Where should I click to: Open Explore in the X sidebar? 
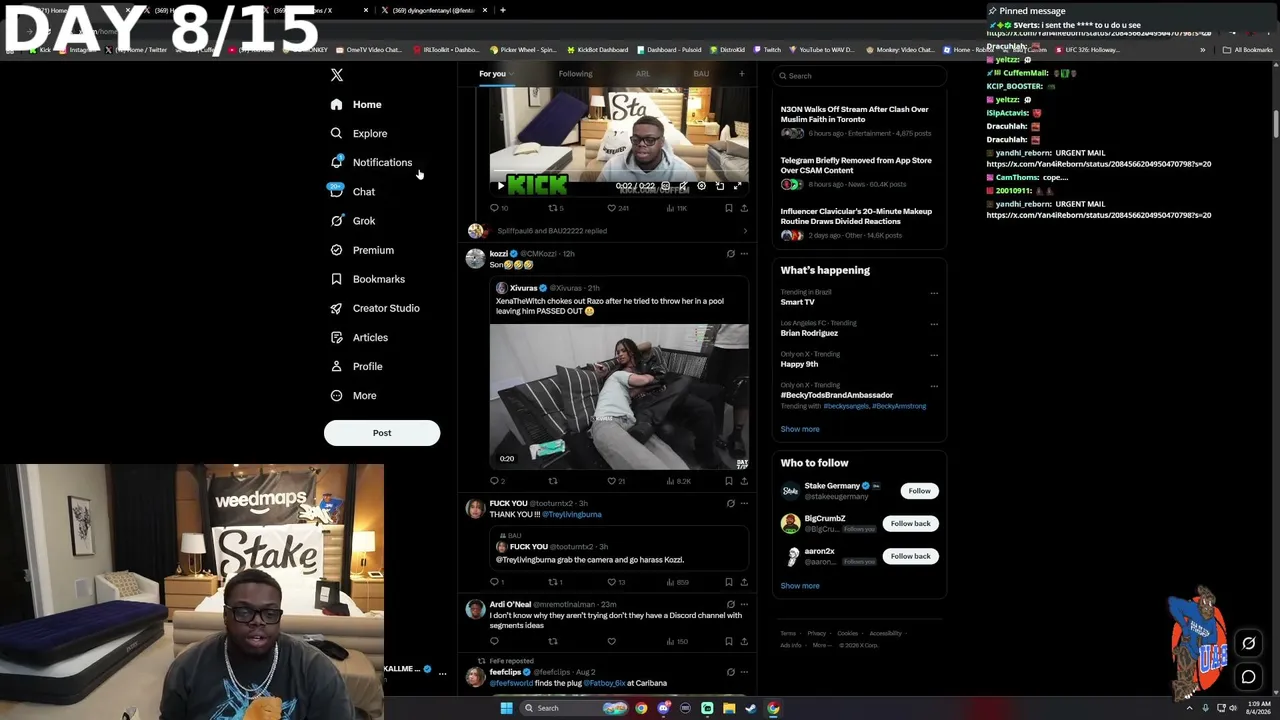point(360,133)
